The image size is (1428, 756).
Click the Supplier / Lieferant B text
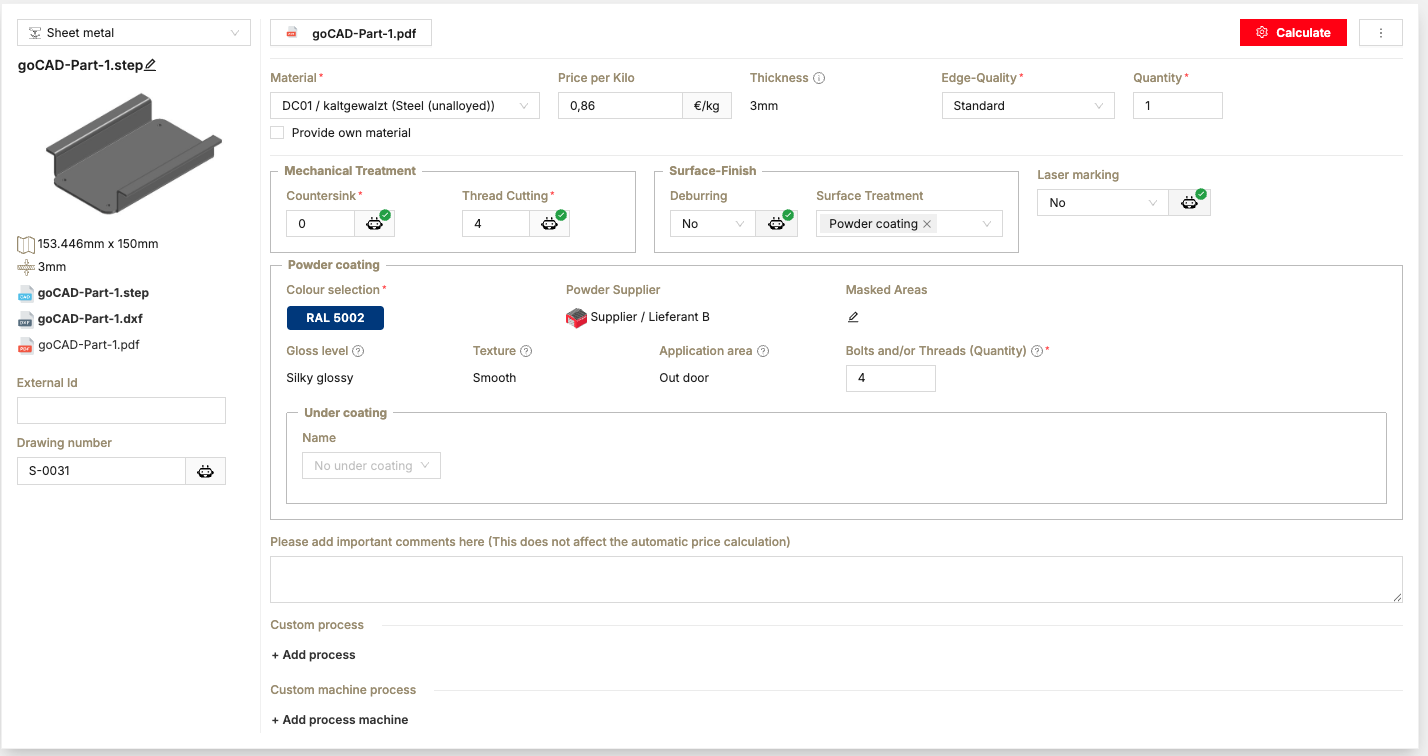tap(650, 317)
